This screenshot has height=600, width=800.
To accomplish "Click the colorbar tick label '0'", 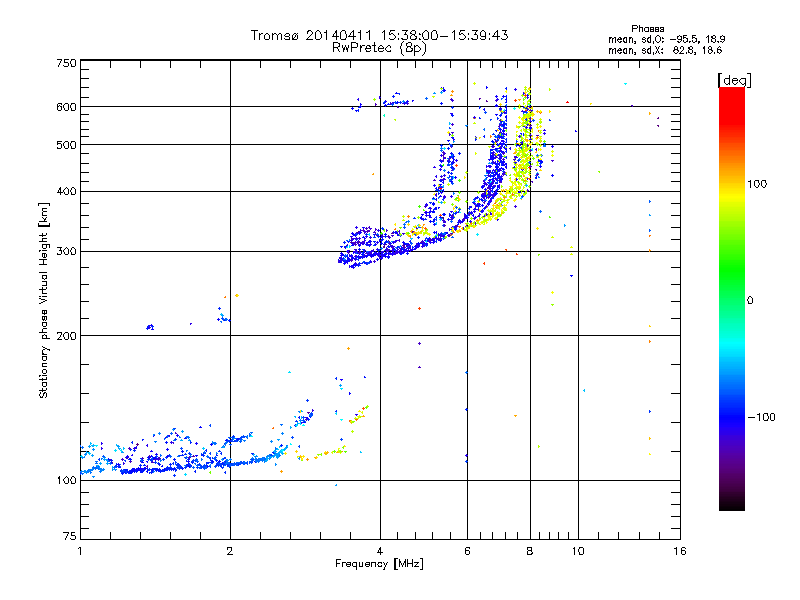I will (750, 300).
